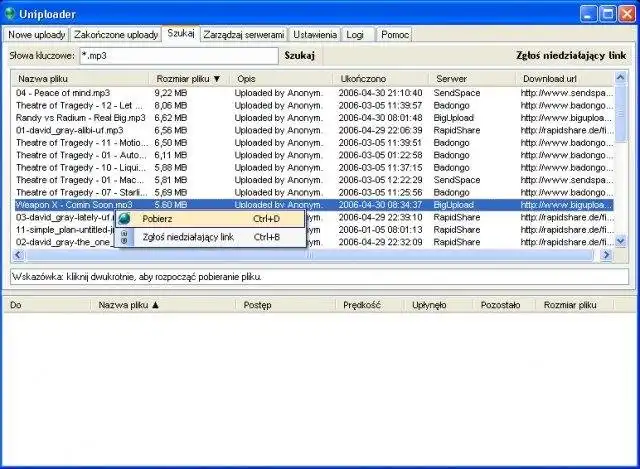Click the SendSpace cell in Peace of mind row

point(457,93)
